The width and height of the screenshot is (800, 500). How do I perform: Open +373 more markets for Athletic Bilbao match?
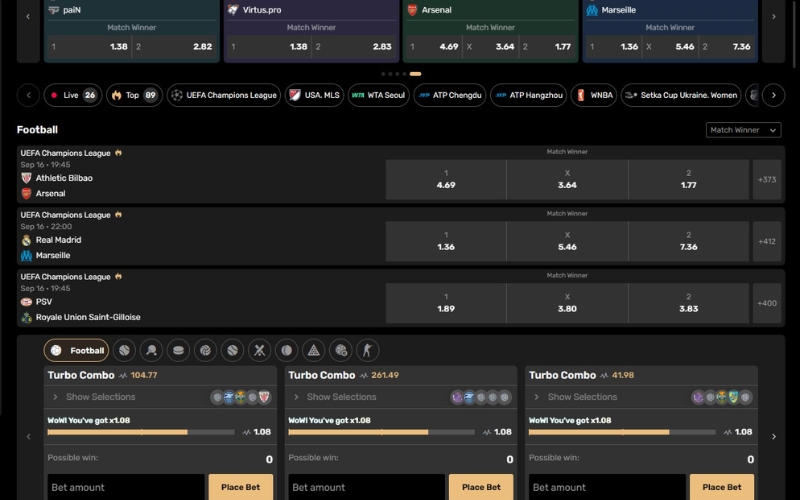[767, 180]
